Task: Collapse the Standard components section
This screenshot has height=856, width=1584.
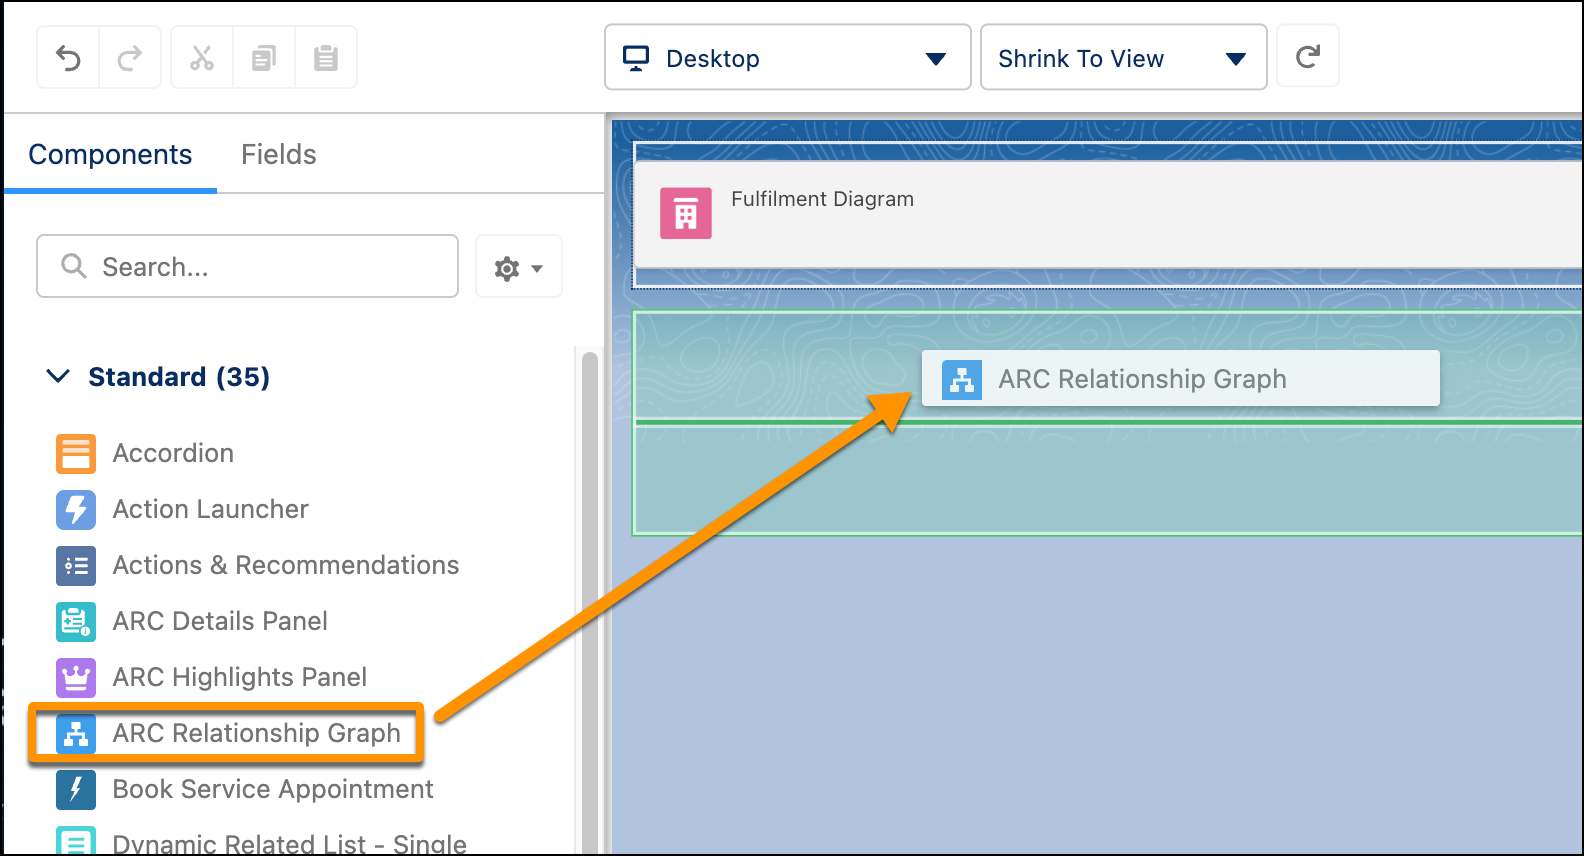Action: (57, 377)
